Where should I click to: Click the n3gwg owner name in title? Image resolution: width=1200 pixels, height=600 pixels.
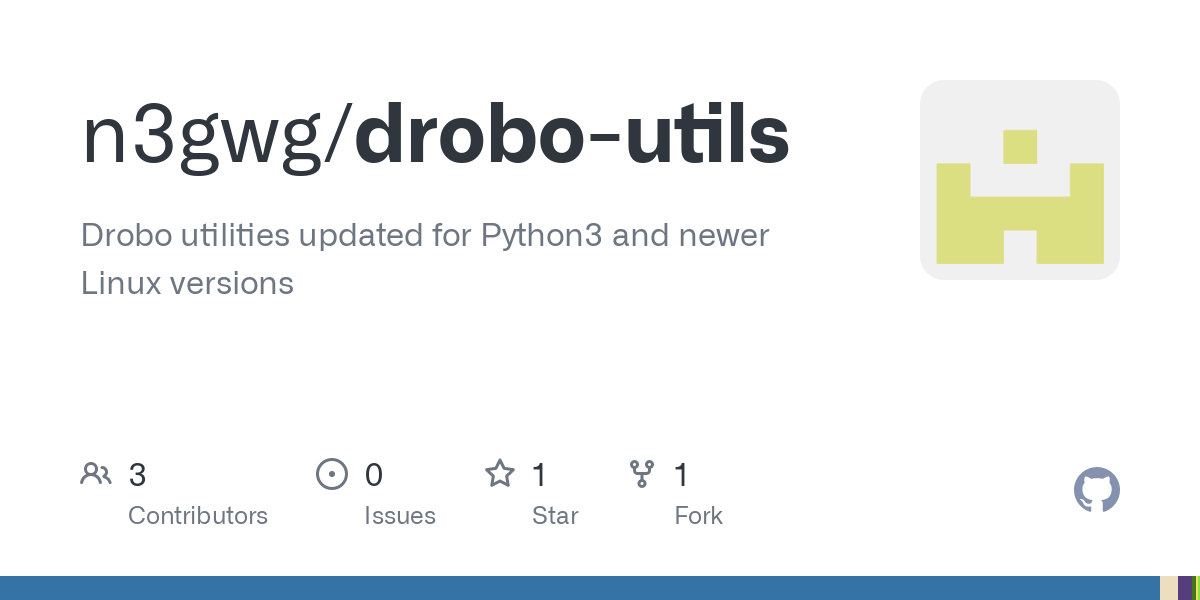[210, 138]
